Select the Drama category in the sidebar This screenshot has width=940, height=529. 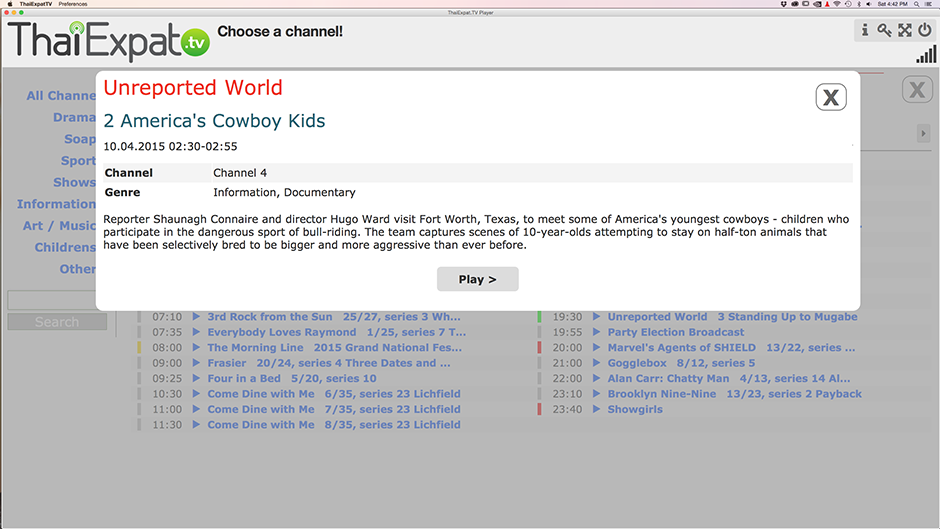[x=74, y=117]
